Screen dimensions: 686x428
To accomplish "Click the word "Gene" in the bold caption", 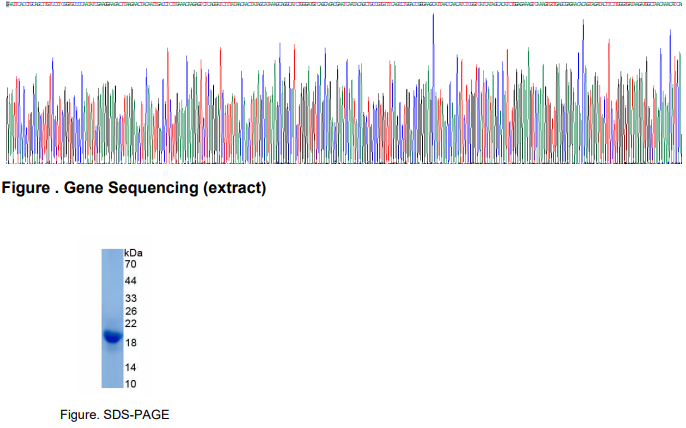I will pyautogui.click(x=84, y=188).
